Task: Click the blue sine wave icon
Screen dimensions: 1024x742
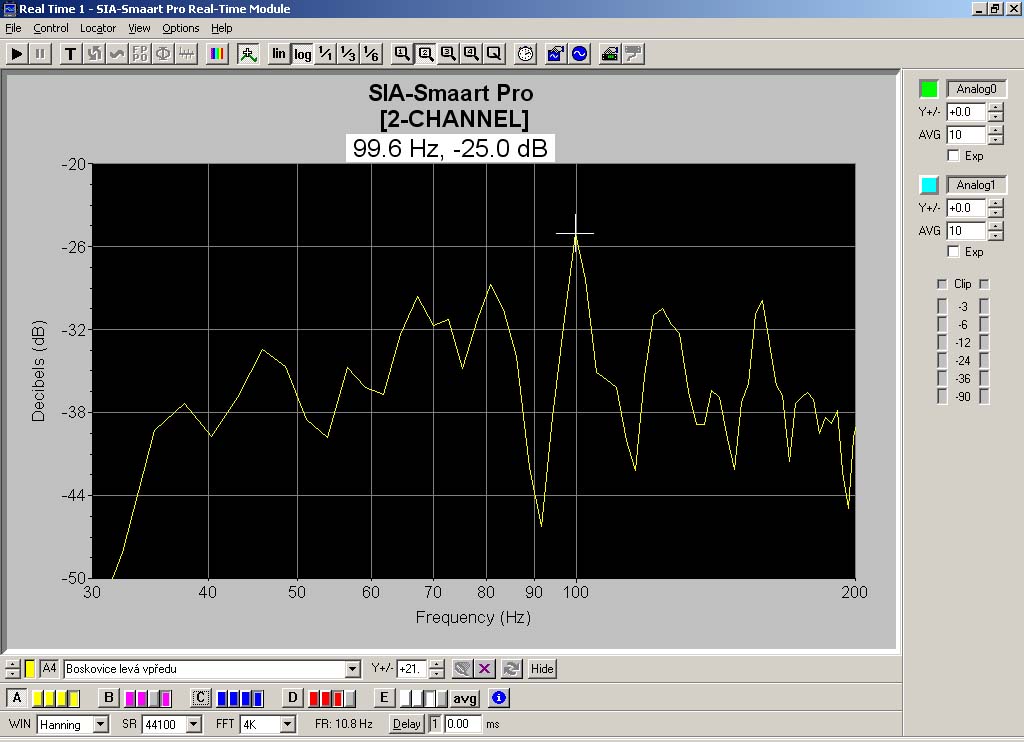Action: point(579,54)
